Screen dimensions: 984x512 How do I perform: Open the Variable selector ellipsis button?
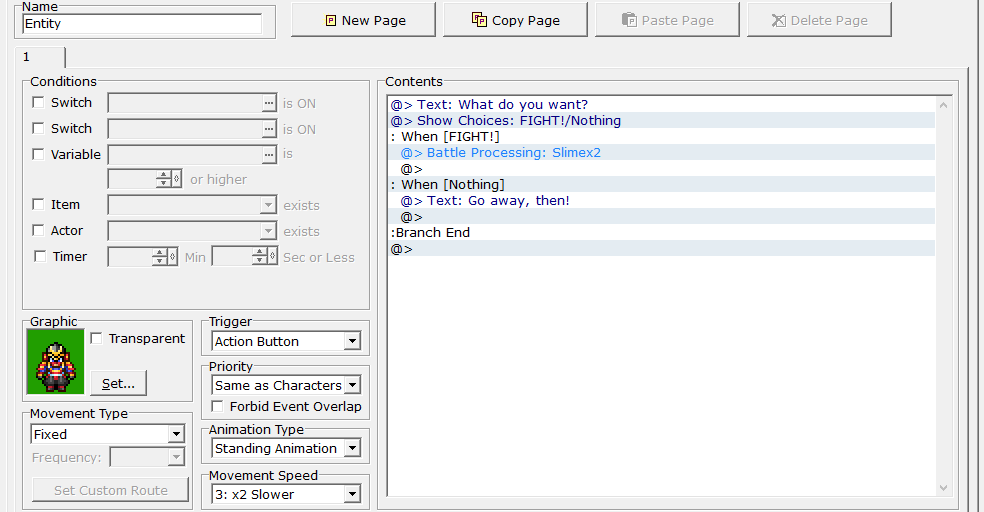click(268, 155)
